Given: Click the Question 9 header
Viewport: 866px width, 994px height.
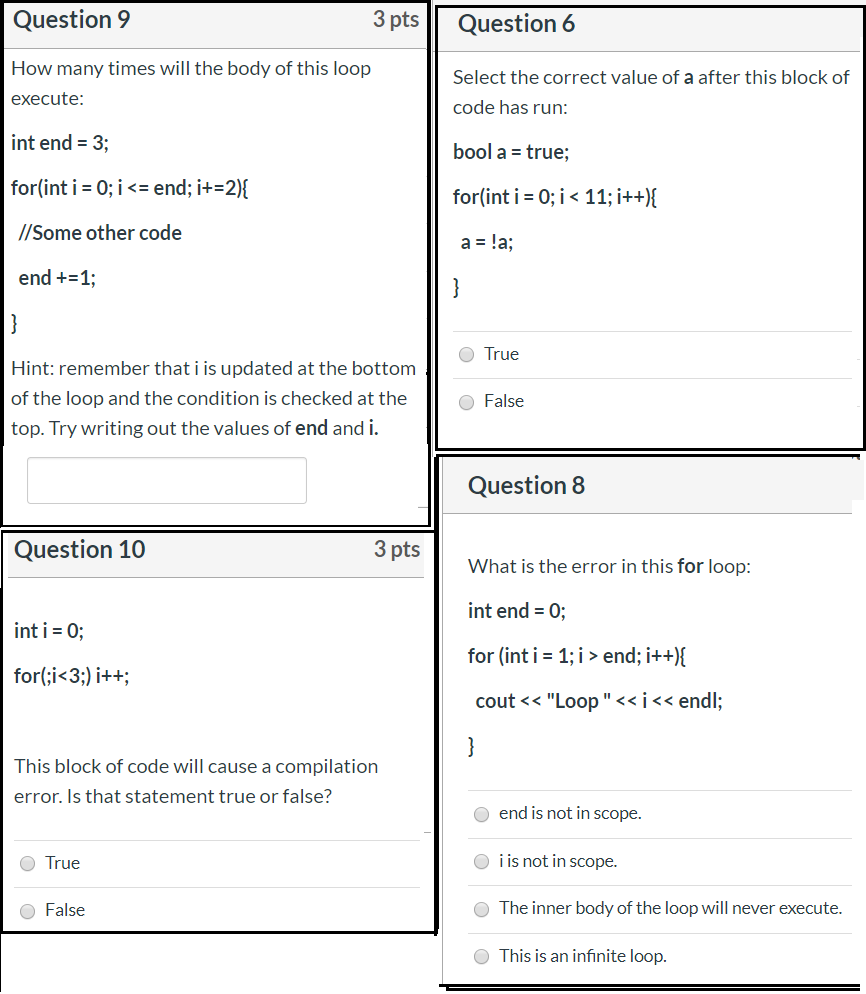Looking at the screenshot, I should 71,19.
